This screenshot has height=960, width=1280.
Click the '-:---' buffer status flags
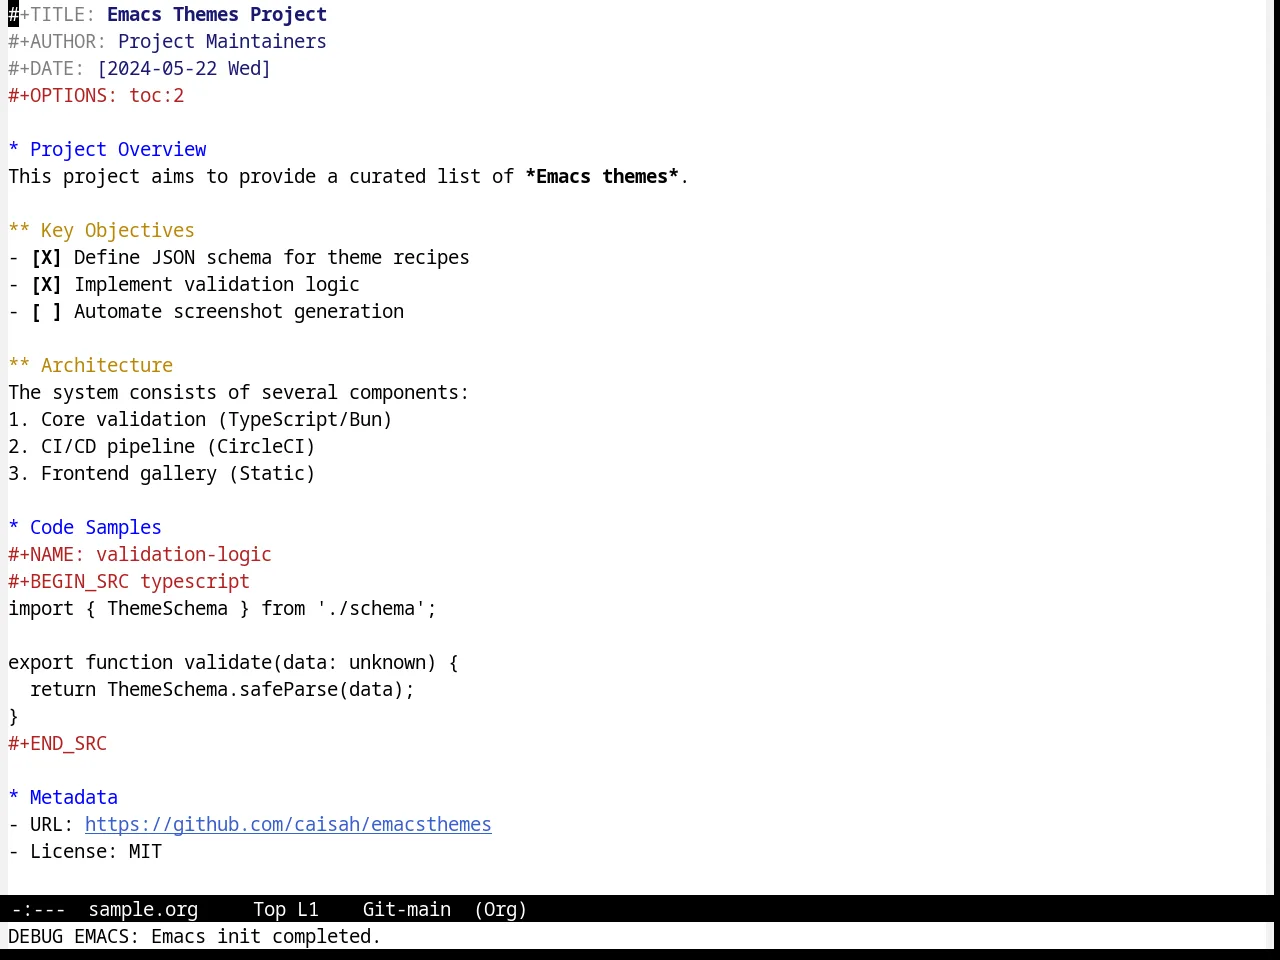click(38, 910)
